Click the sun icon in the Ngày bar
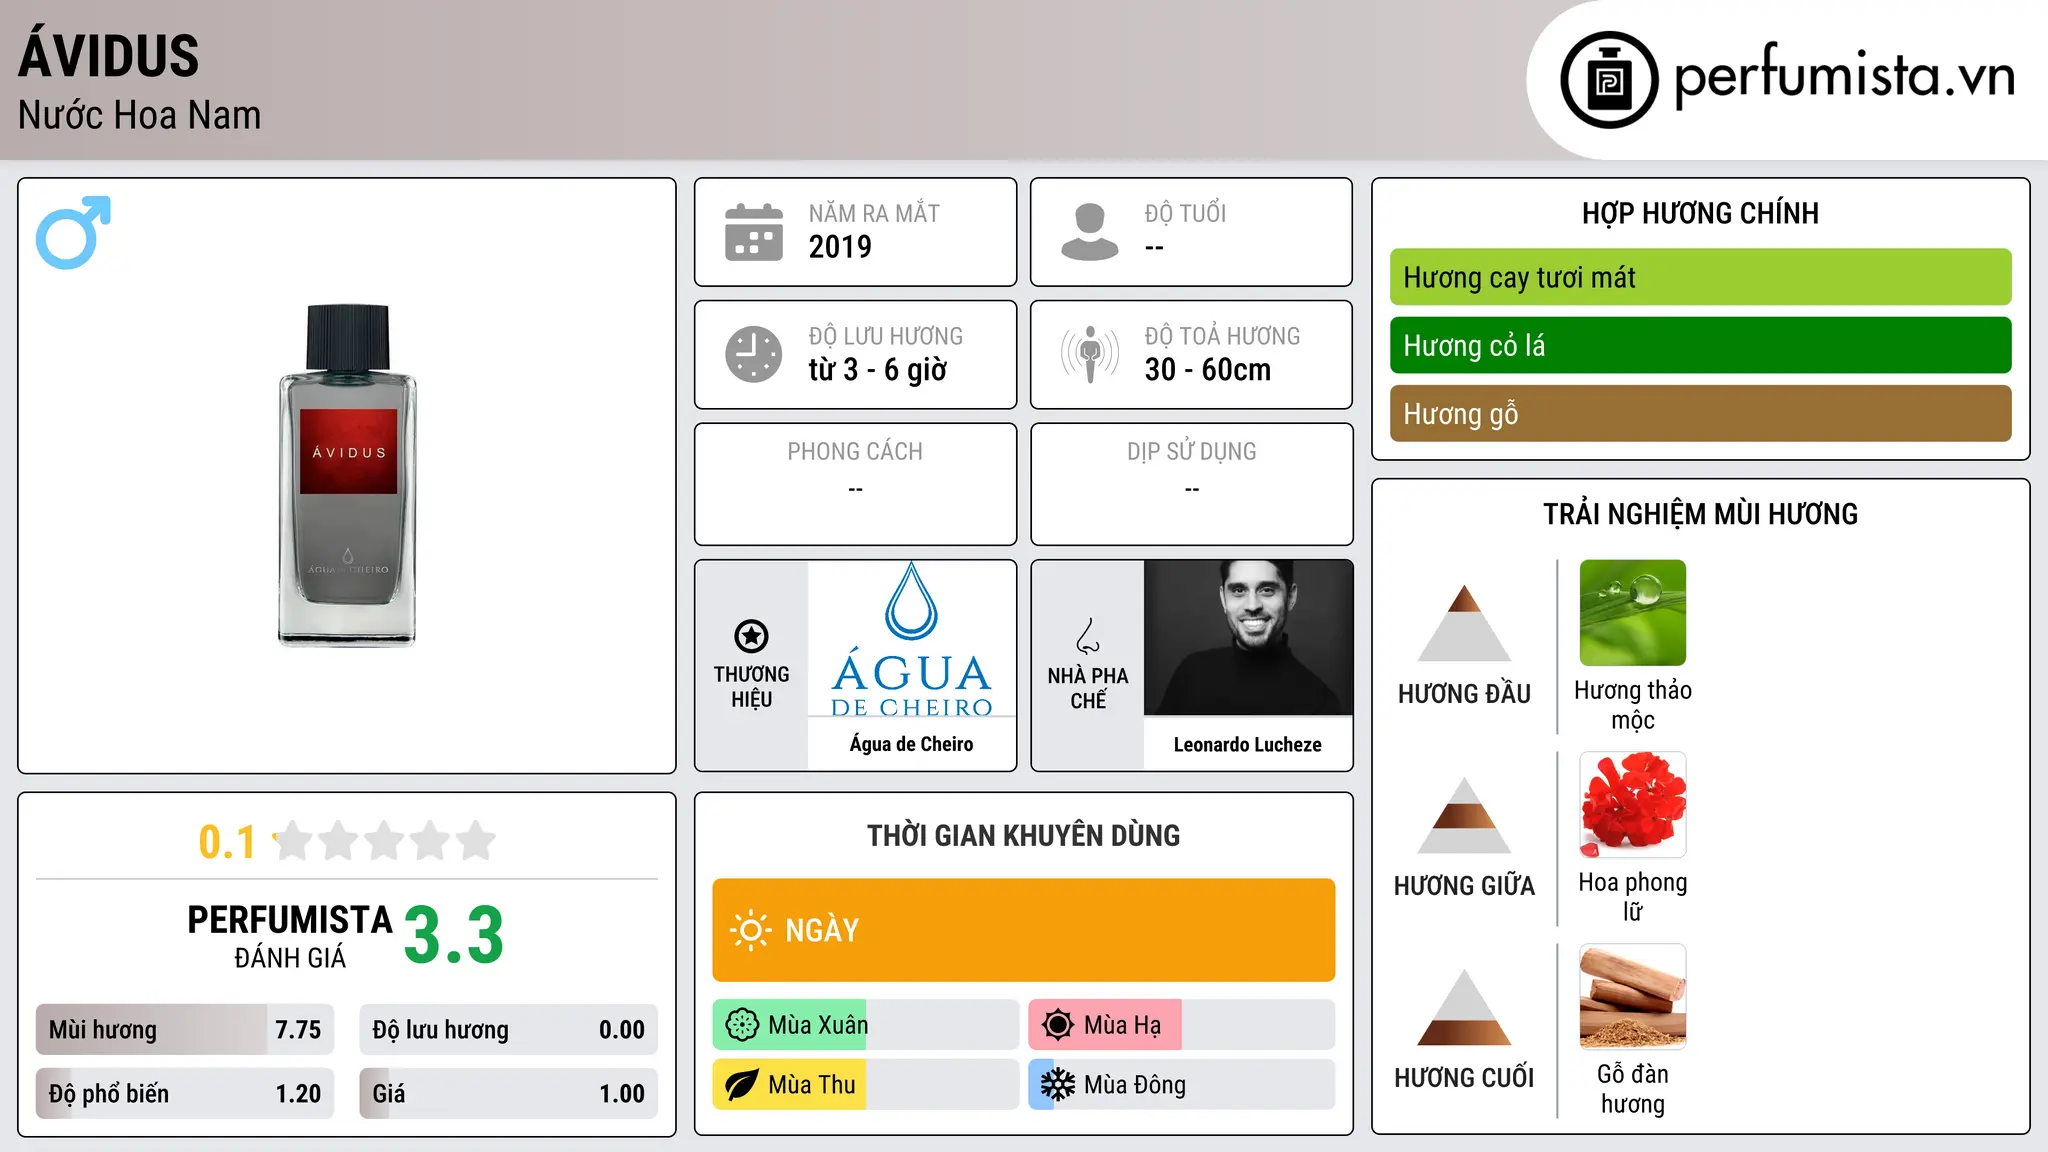Screen dimensions: 2048x1152 tap(750, 930)
